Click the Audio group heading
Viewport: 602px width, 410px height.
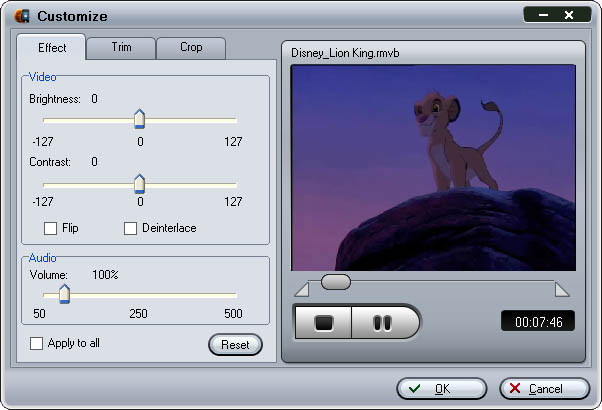(x=43, y=258)
